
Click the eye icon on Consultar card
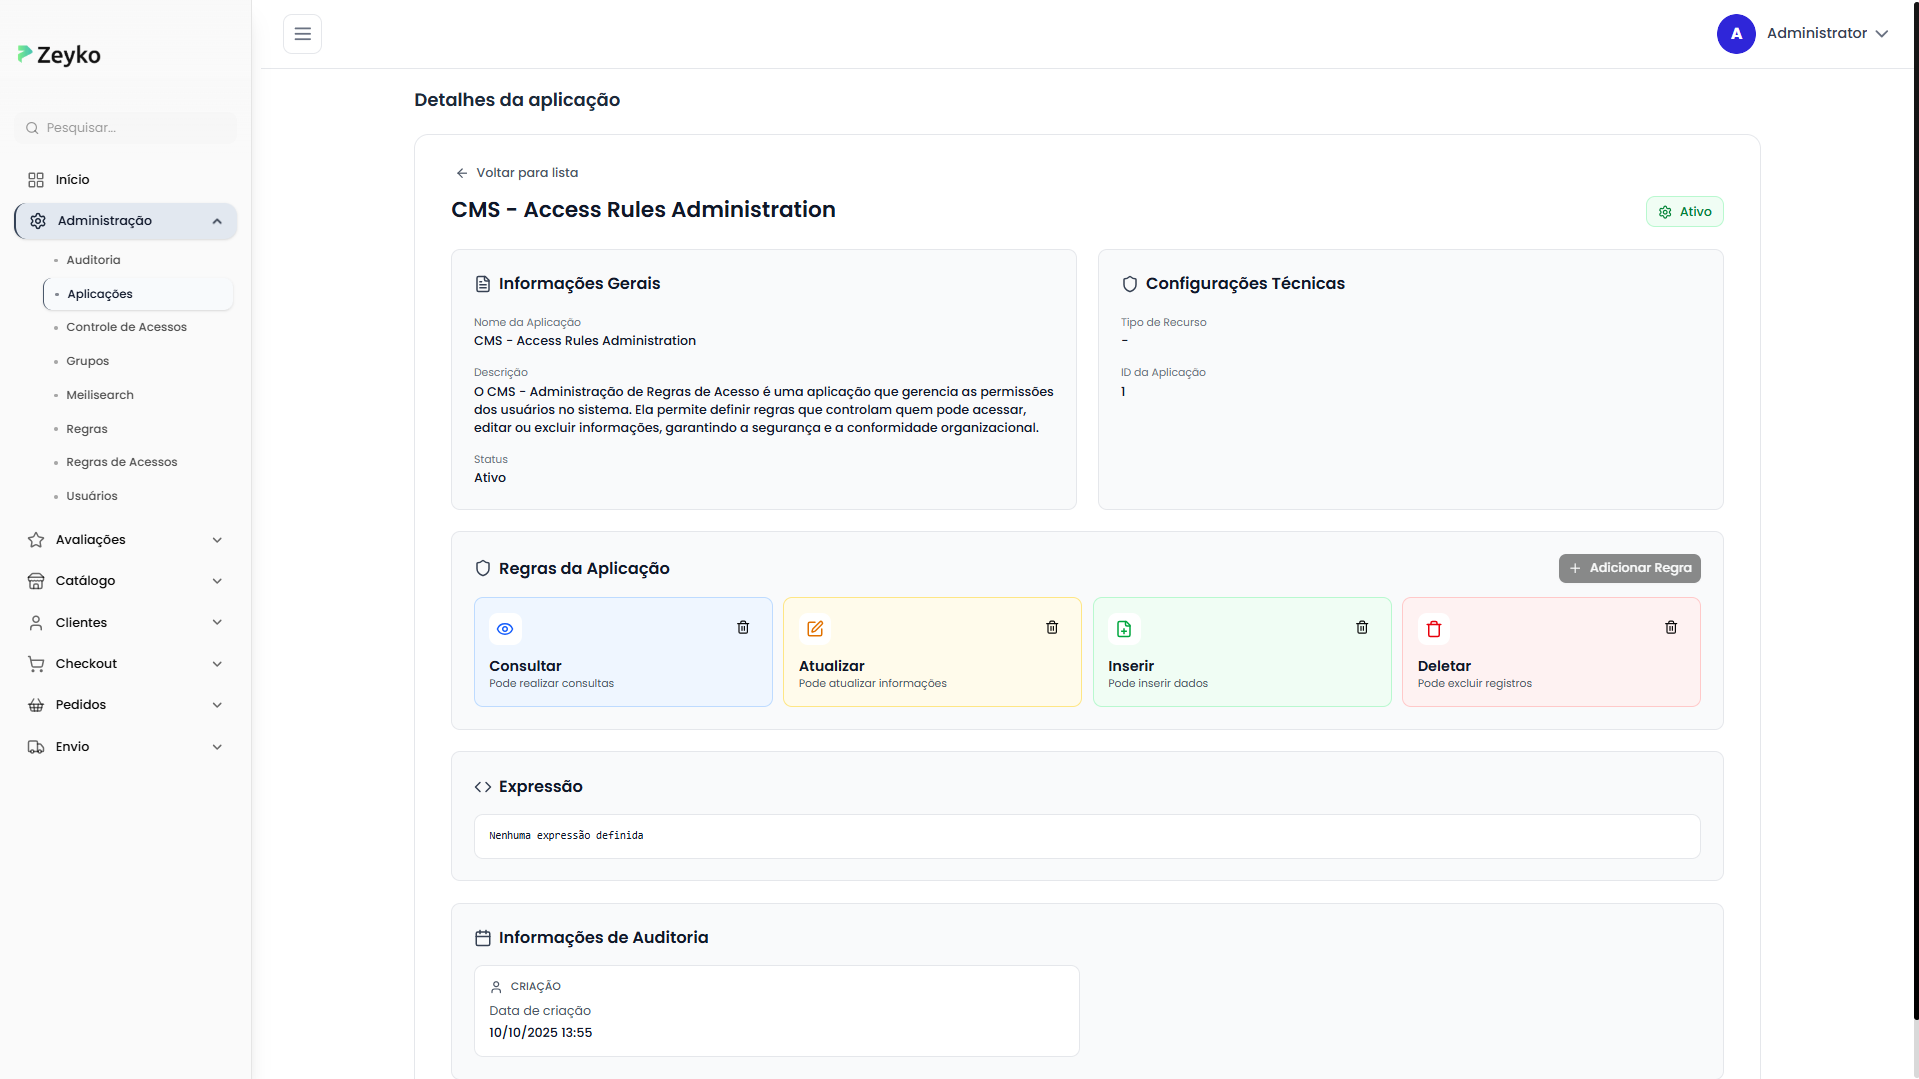pyautogui.click(x=505, y=629)
